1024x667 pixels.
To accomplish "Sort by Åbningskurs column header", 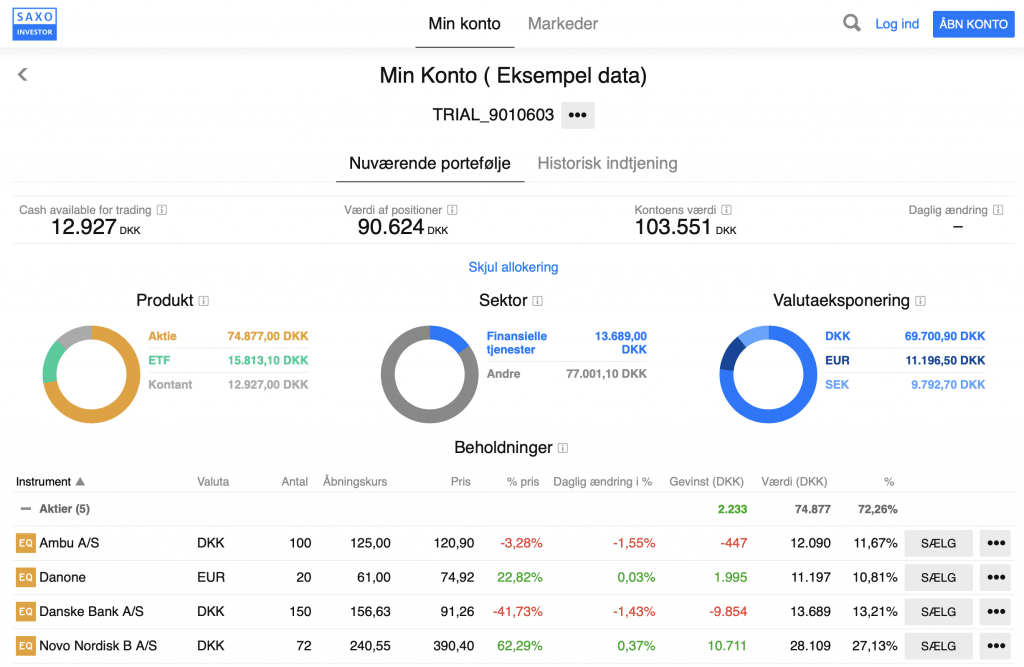I will pyautogui.click(x=355, y=481).
